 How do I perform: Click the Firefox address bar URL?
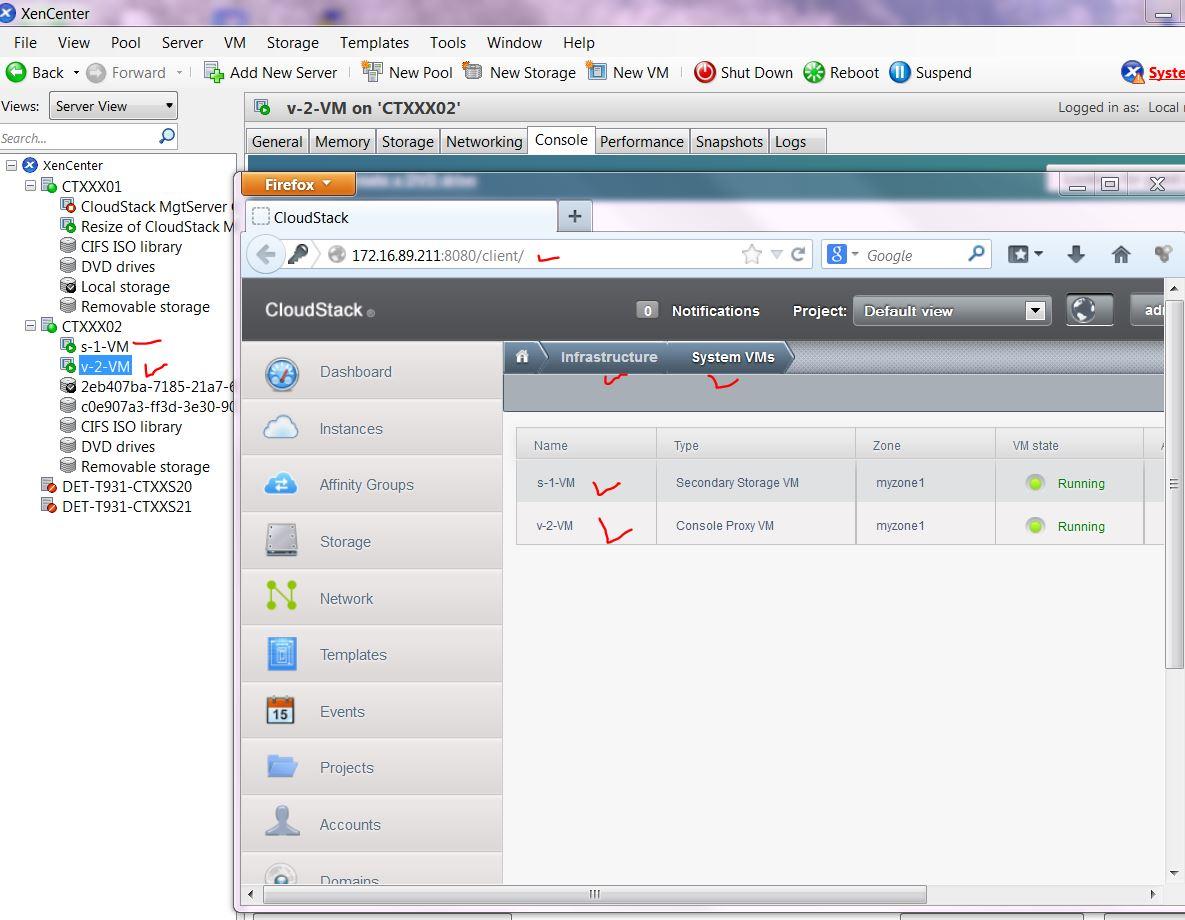coord(438,256)
